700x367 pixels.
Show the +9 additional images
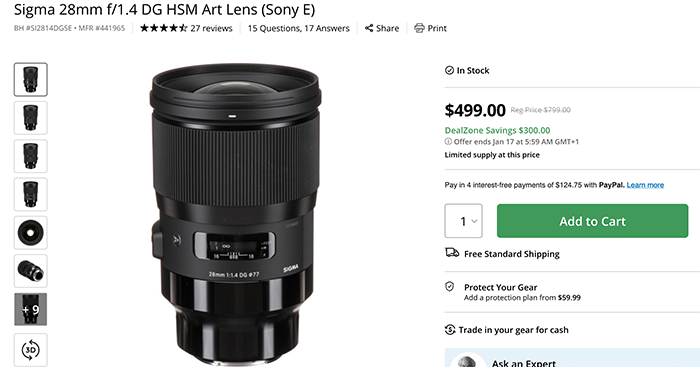coord(30,309)
